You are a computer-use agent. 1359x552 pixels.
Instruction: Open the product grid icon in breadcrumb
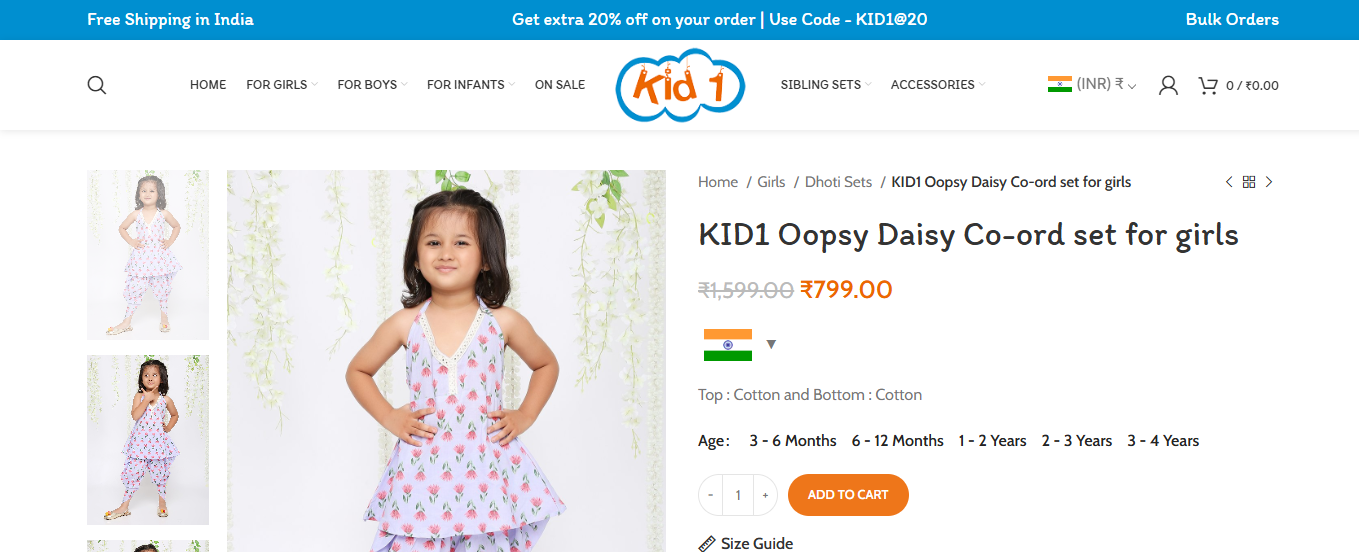pyautogui.click(x=1249, y=182)
